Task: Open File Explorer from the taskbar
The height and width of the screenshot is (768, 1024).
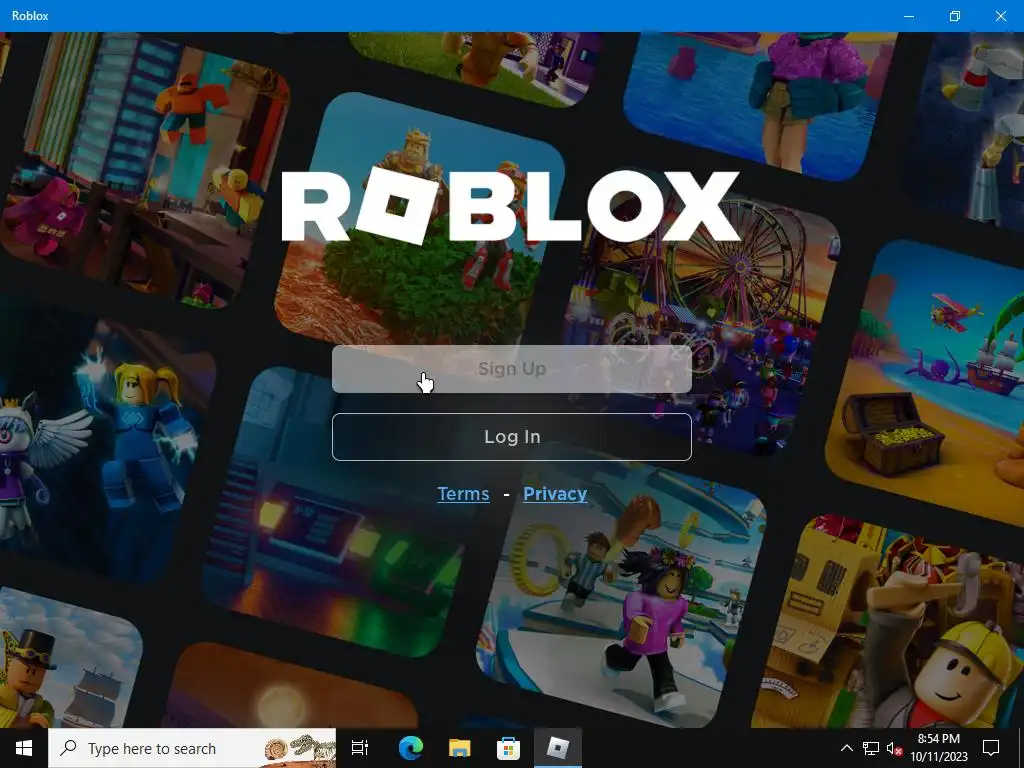Action: 460,748
